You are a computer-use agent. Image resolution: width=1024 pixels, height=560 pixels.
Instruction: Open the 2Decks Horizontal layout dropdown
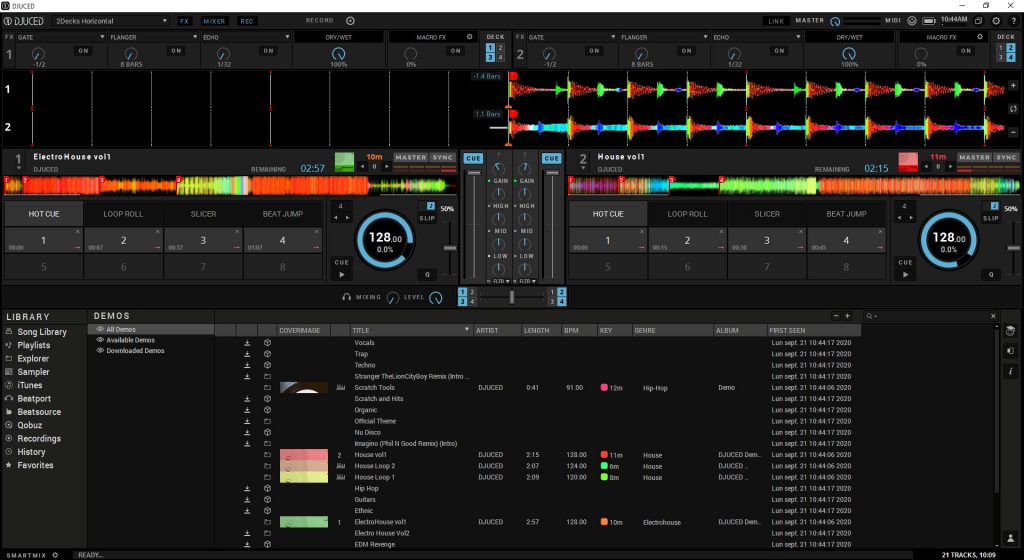(x=111, y=21)
